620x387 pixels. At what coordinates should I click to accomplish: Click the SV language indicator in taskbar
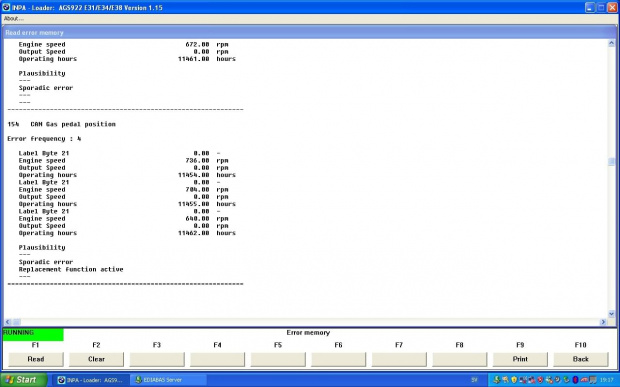474,380
